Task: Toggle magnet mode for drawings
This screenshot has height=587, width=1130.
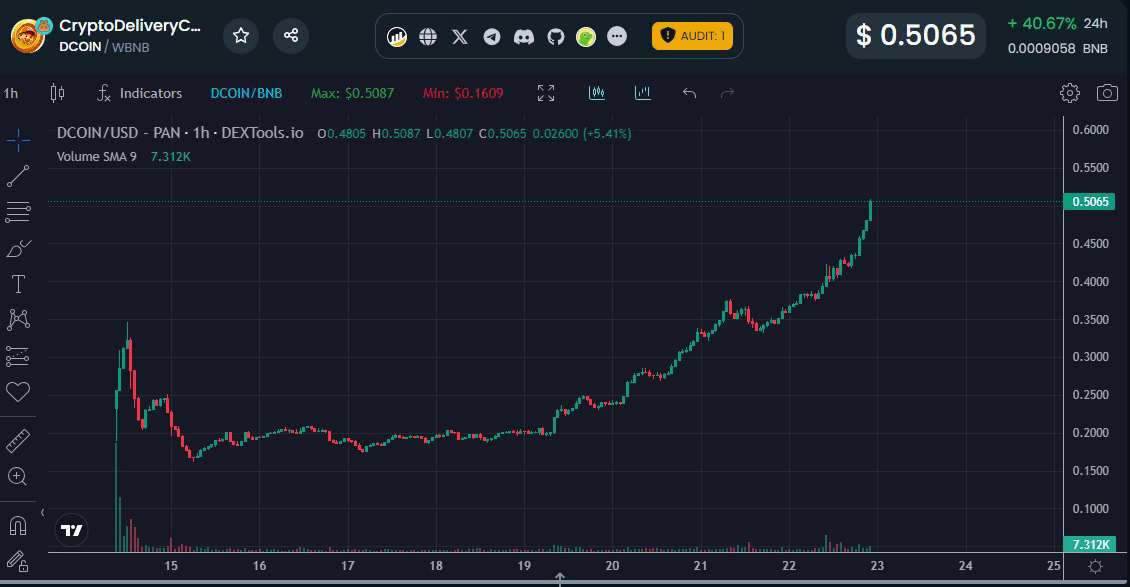Action: pyautogui.click(x=18, y=525)
